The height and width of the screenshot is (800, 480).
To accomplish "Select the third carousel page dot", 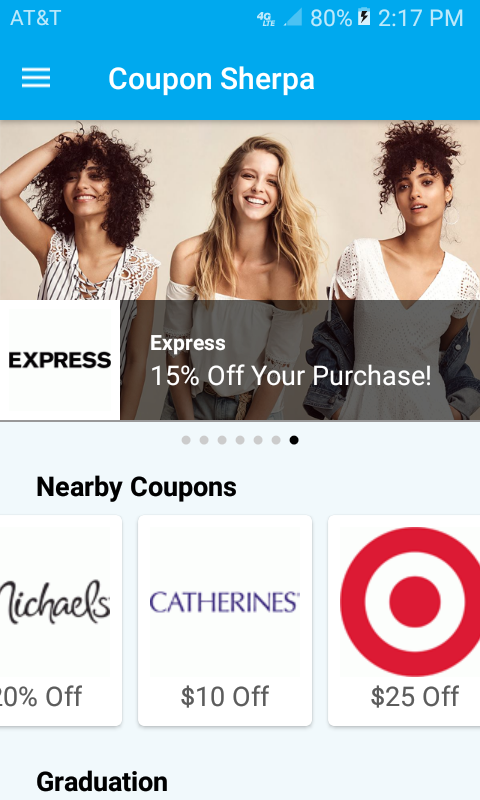I will pos(222,440).
